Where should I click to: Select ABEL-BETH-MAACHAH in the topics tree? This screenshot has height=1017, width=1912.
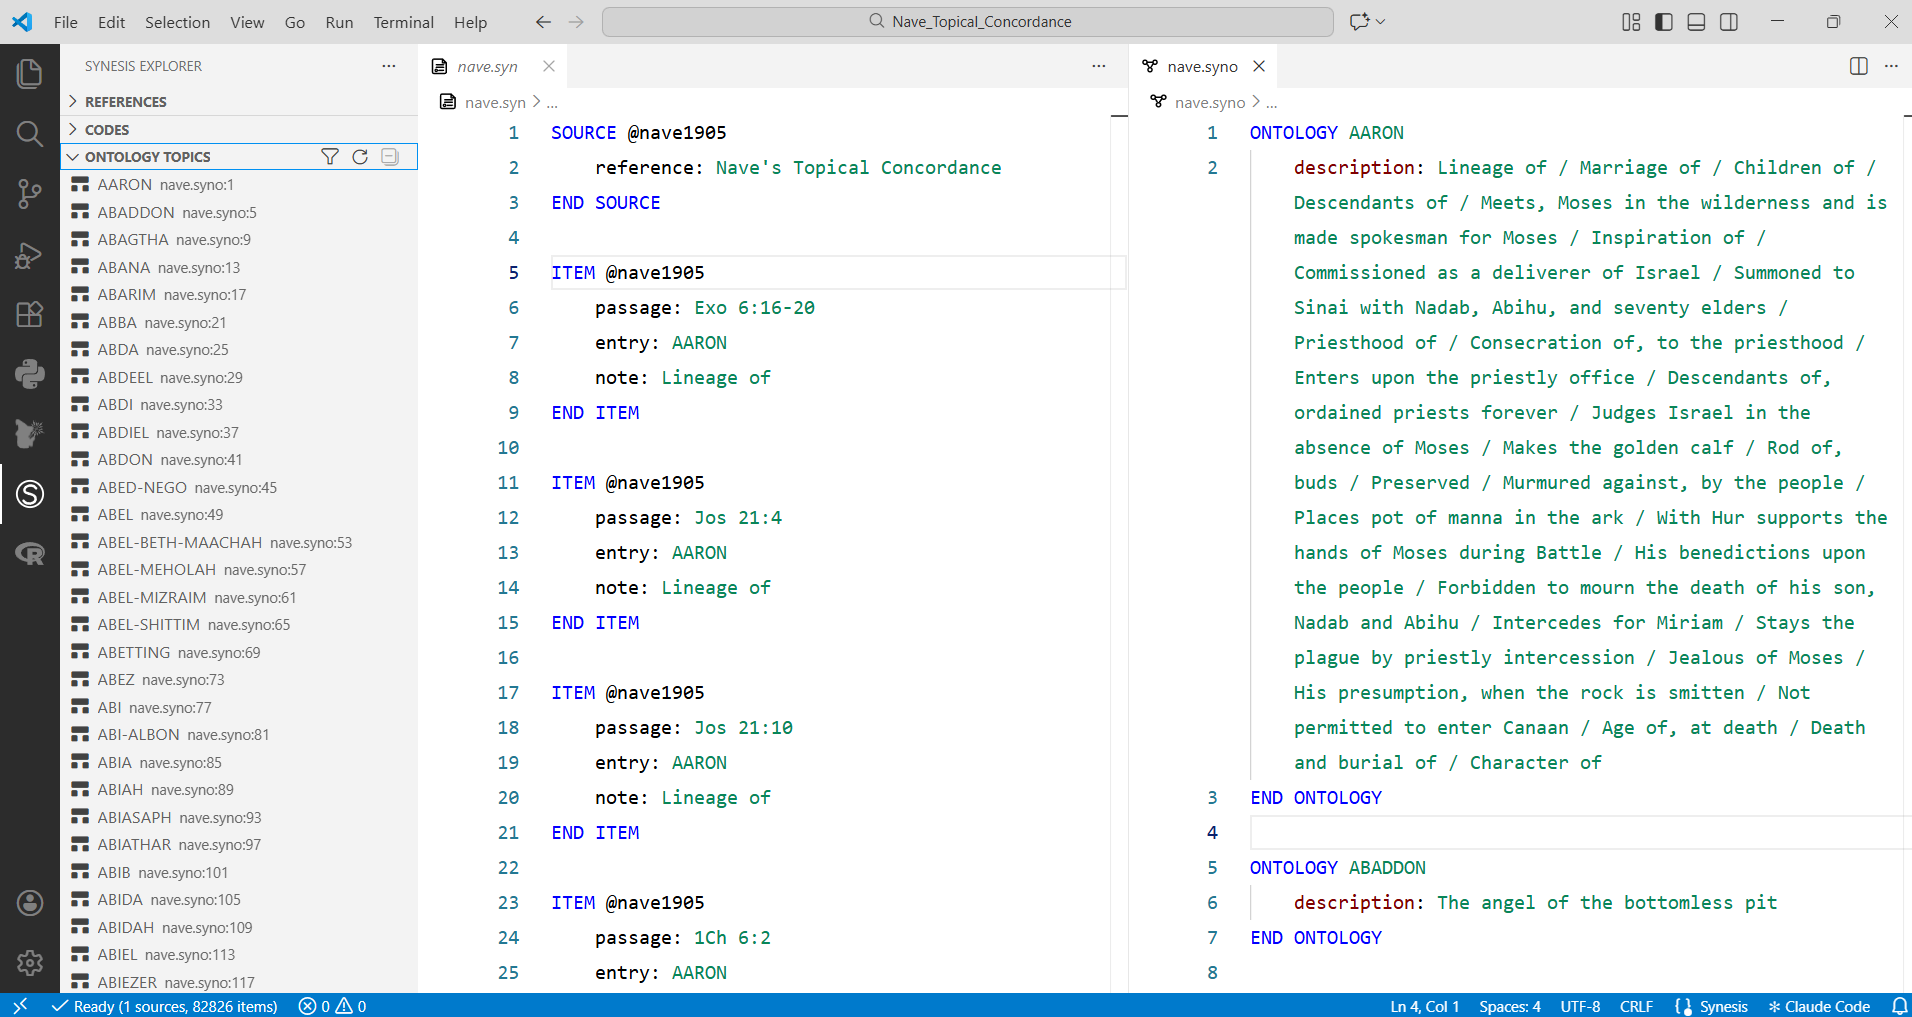tap(180, 543)
